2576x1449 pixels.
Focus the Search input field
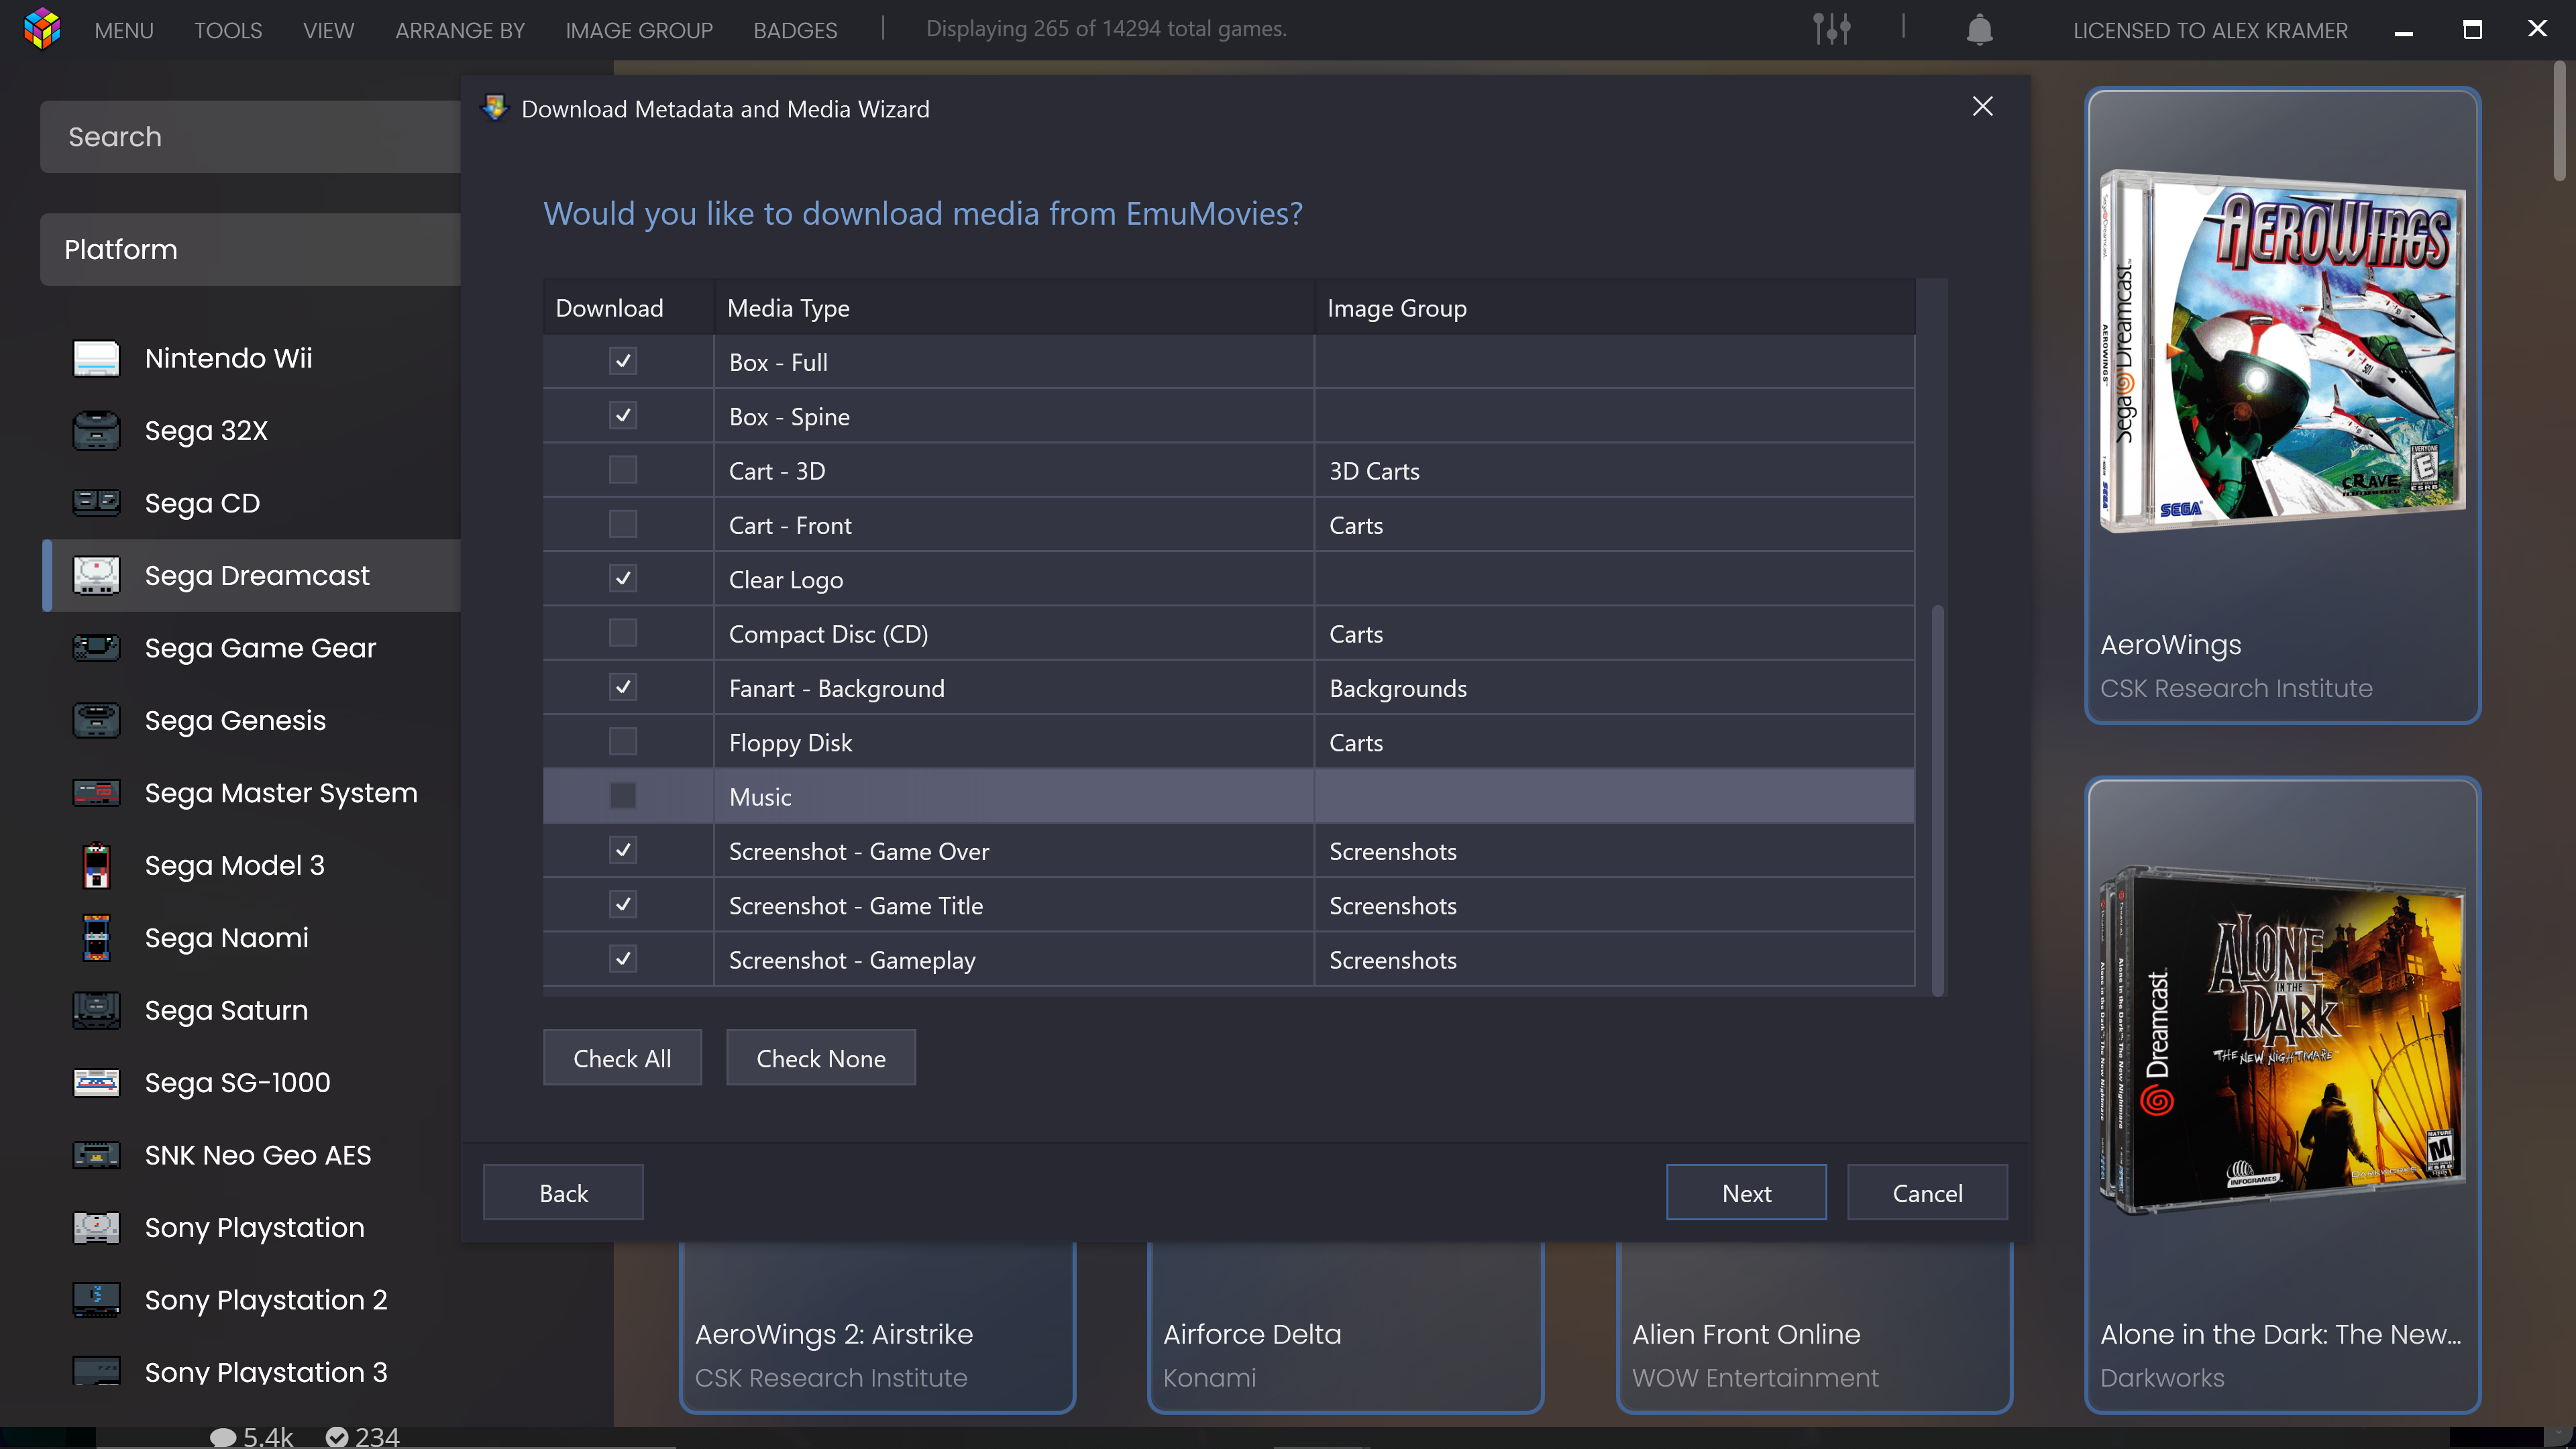tap(250, 136)
